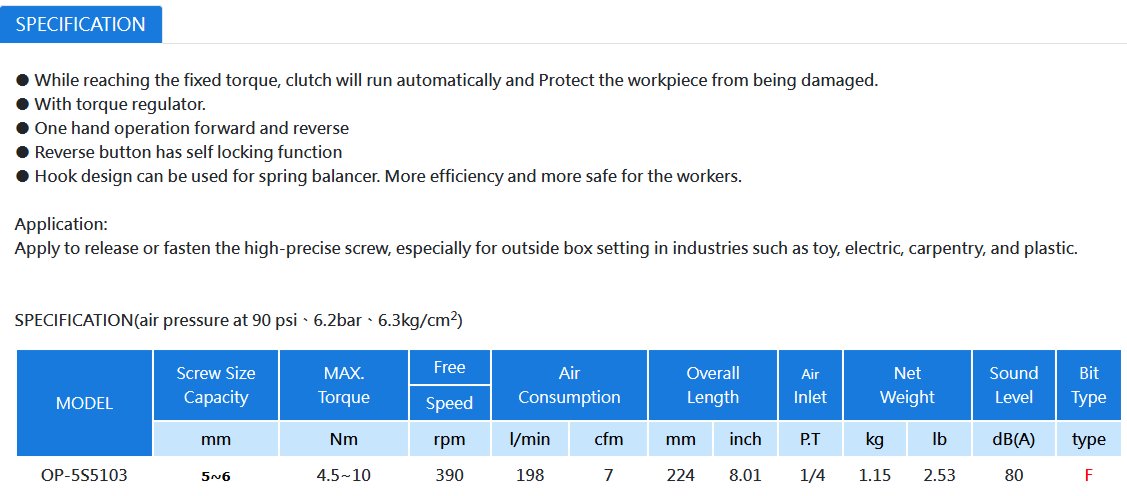The height and width of the screenshot is (496, 1127).
Task: Click the red F bit type value
Action: pos(1089,475)
